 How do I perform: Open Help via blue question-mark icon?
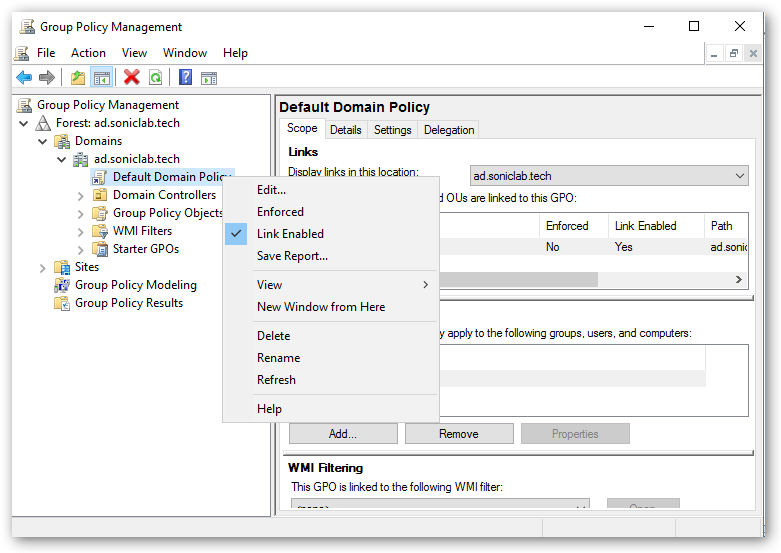(x=185, y=77)
